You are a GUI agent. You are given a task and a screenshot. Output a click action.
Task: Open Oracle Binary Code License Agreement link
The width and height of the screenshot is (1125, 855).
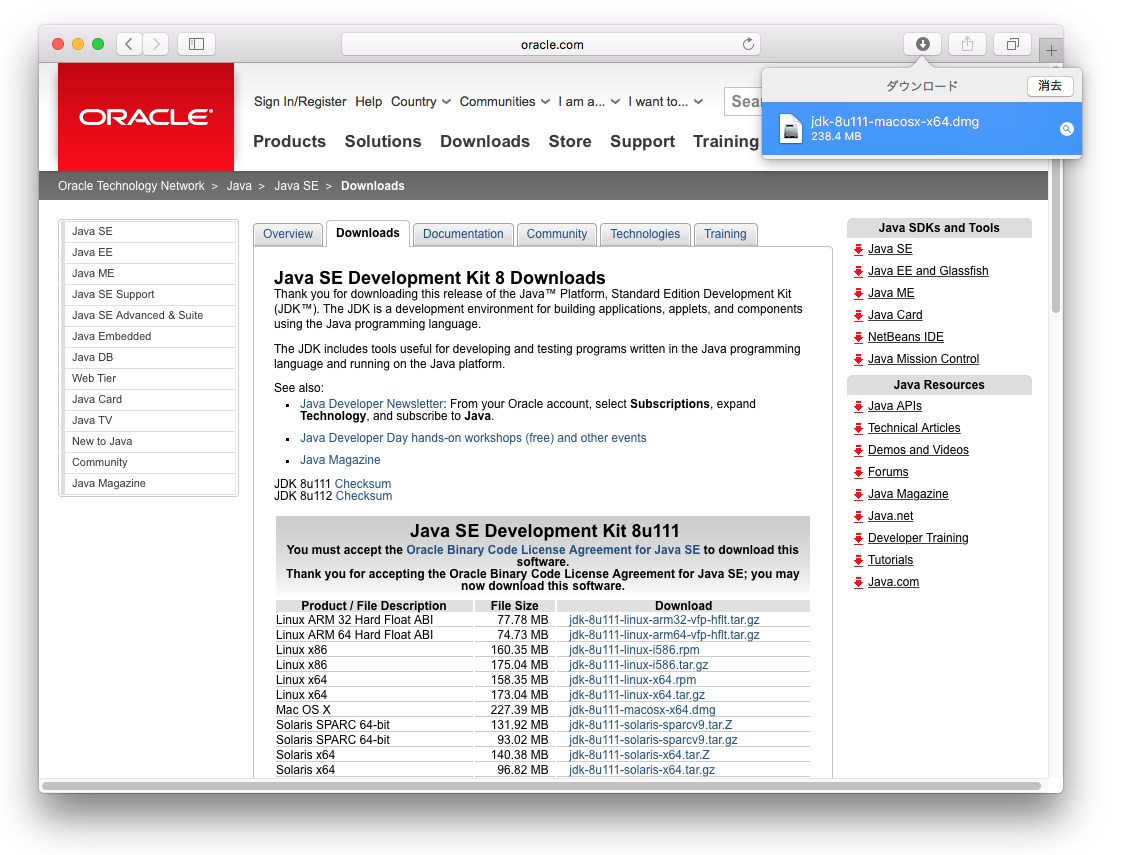[x=553, y=550]
